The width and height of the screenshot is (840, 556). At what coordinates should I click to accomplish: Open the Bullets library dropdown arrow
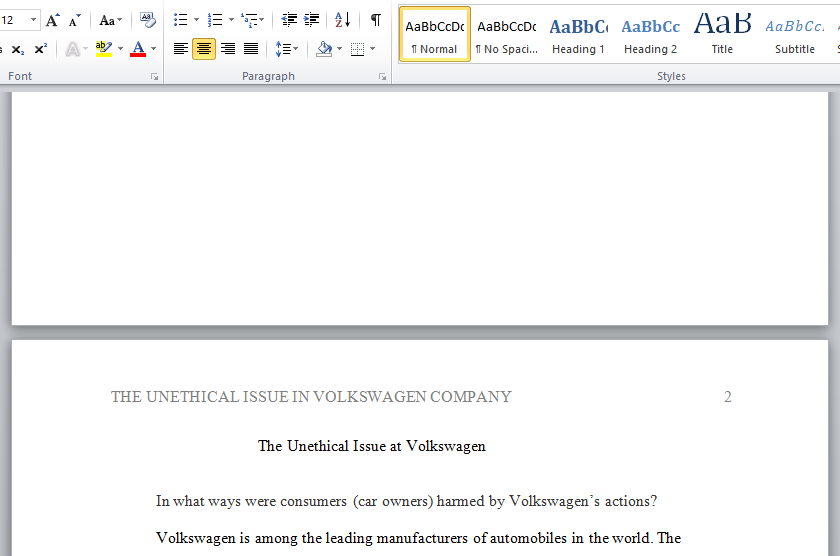coord(197,20)
